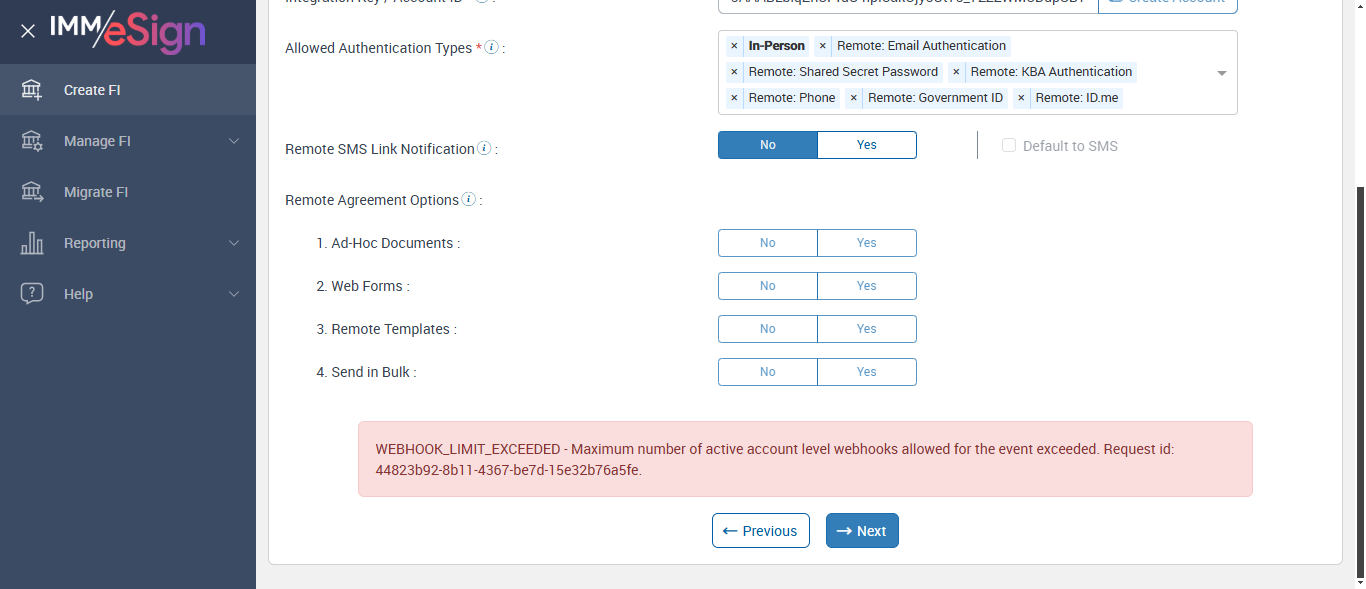1366x589 pixels.
Task: Click the Reporting bar chart icon
Action: (x=32, y=243)
